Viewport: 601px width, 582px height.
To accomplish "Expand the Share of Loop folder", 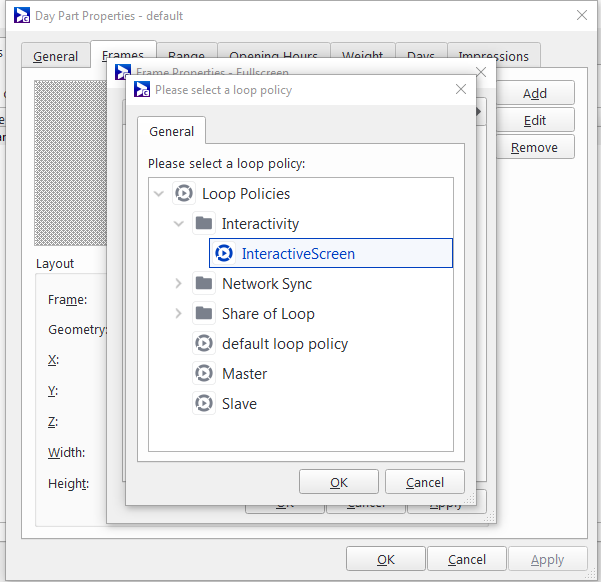I will point(179,314).
